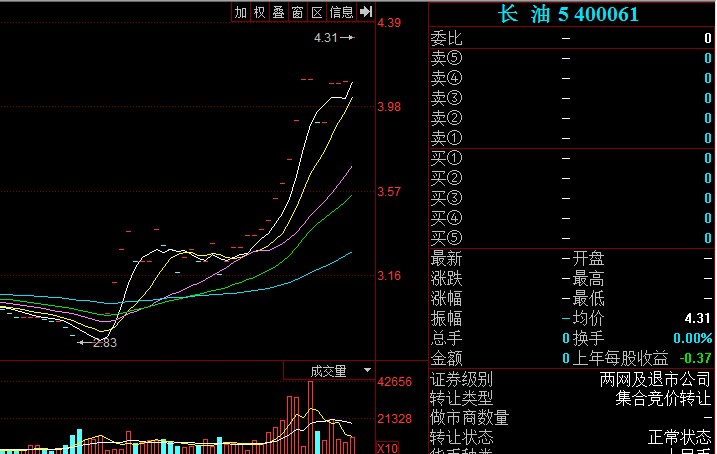Viewport: 717px width, 454px height.
Task: Click the 叠 overlay button
Action: pos(278,12)
